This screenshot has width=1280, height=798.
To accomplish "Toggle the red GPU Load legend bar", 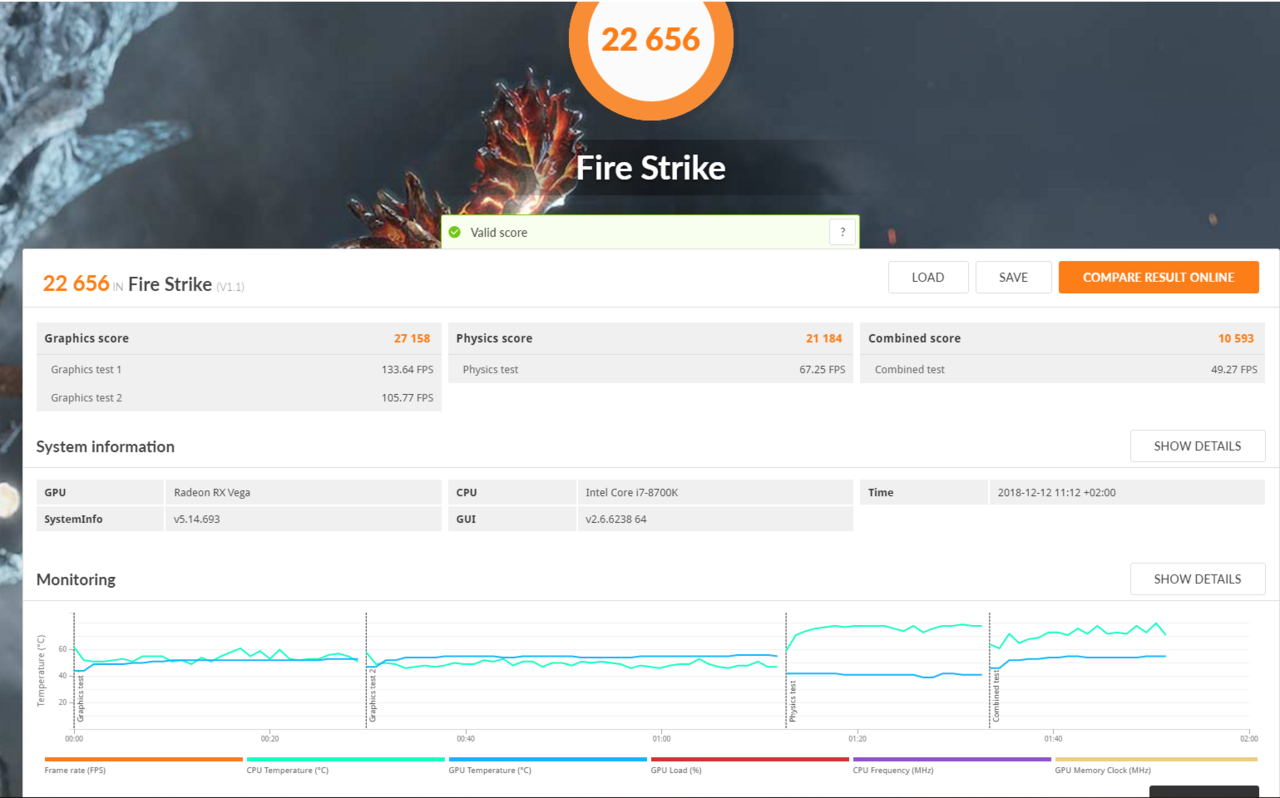I will tap(750, 760).
